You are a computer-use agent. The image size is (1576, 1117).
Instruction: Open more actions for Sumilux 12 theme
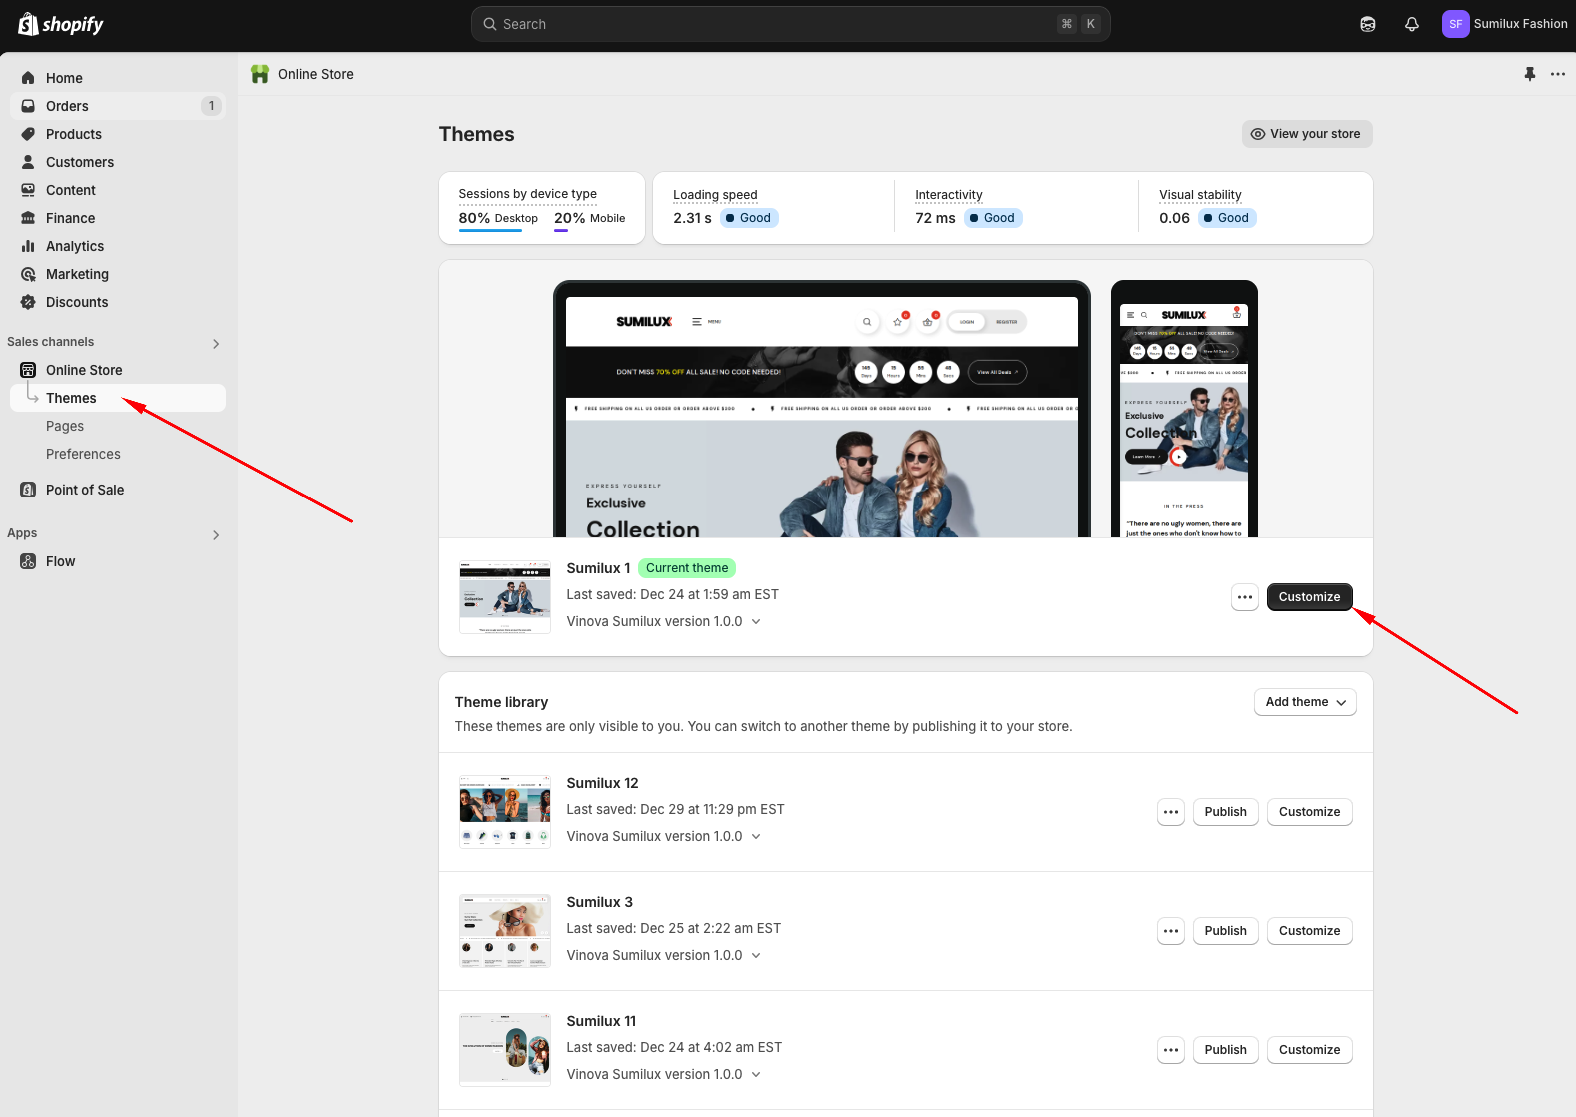pyautogui.click(x=1171, y=812)
